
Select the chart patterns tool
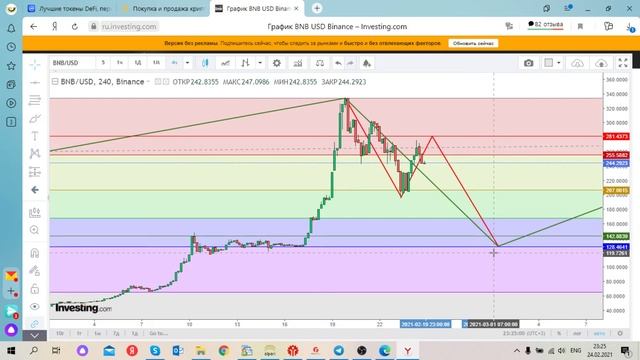[35, 153]
